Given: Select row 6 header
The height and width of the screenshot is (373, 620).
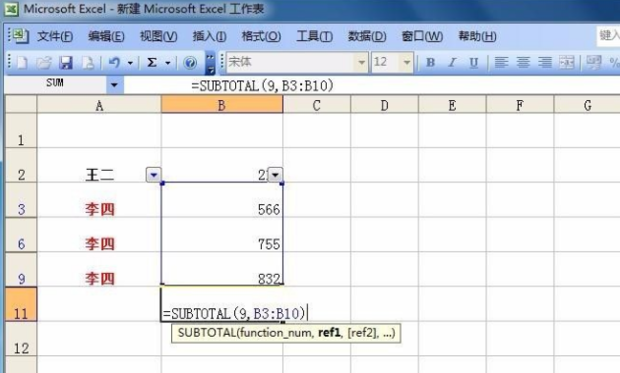Looking at the screenshot, I should click(21, 235).
